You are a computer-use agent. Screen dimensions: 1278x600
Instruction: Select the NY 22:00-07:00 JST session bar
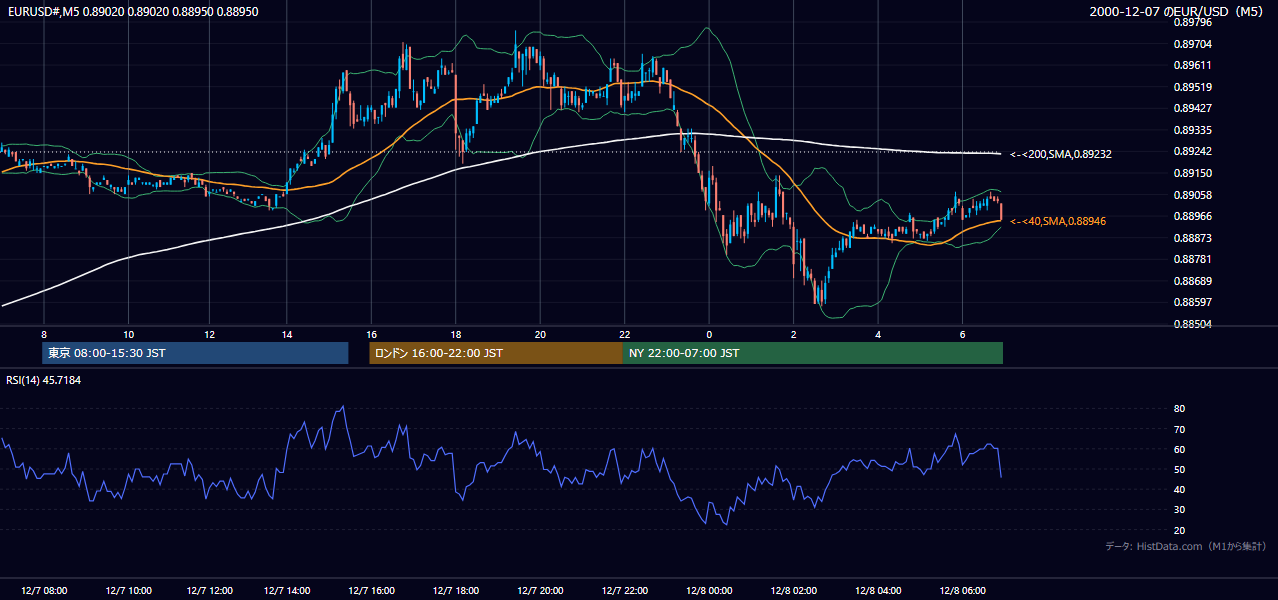click(813, 353)
